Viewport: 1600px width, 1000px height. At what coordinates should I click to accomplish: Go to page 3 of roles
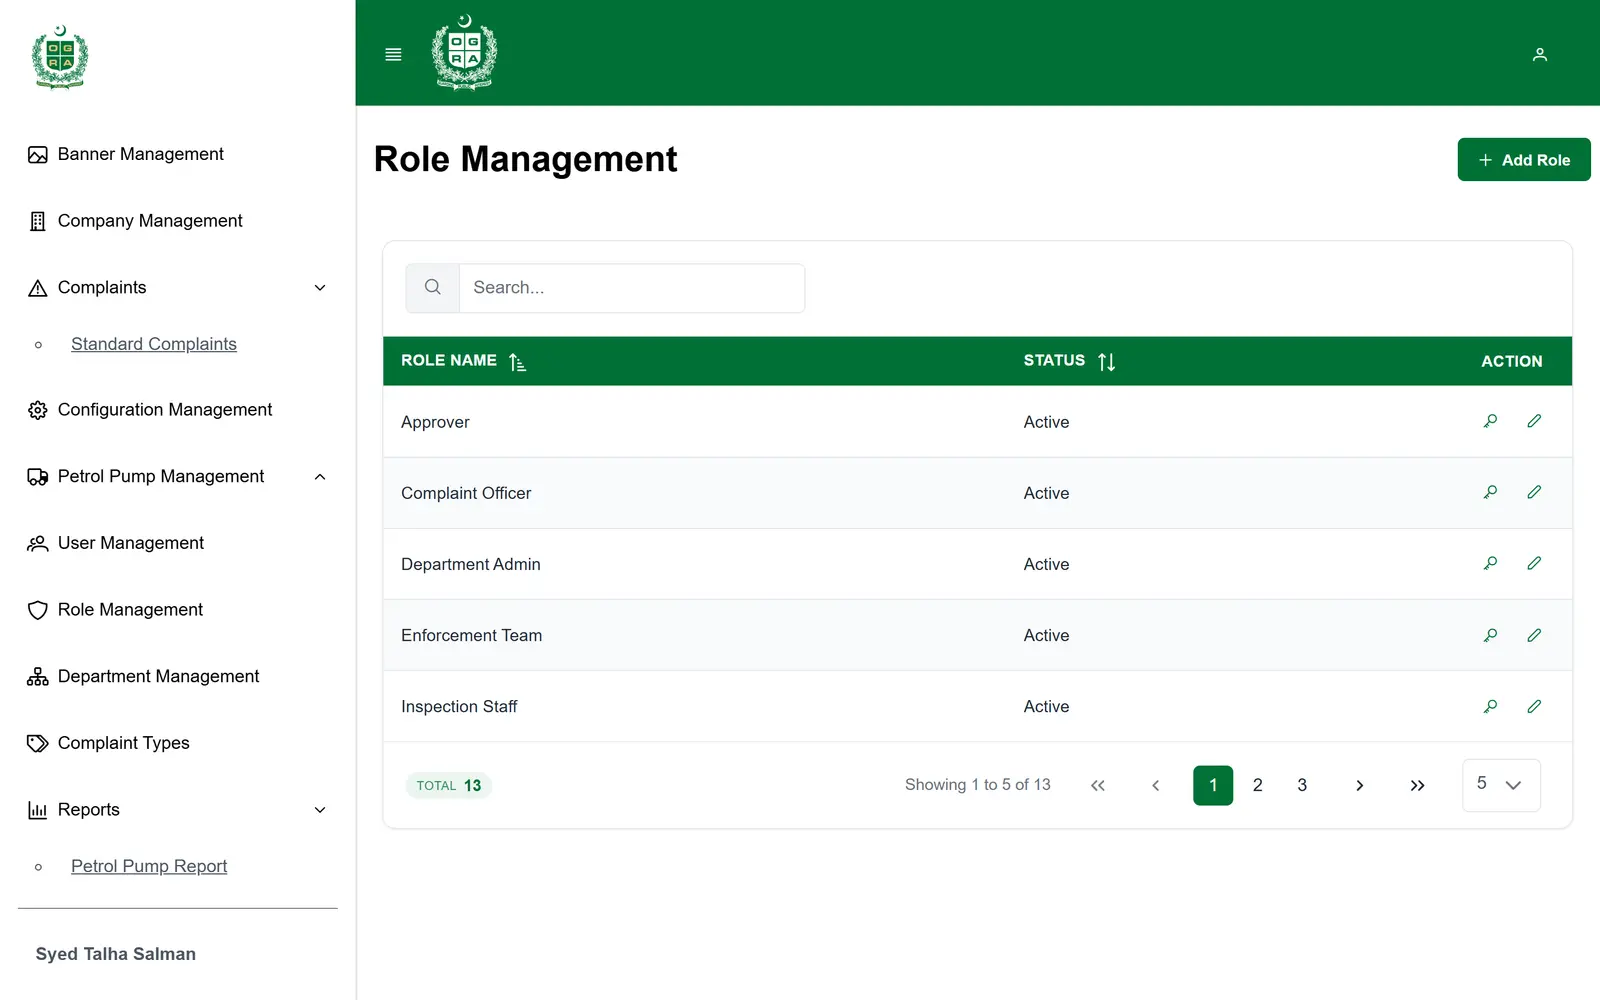(1302, 785)
